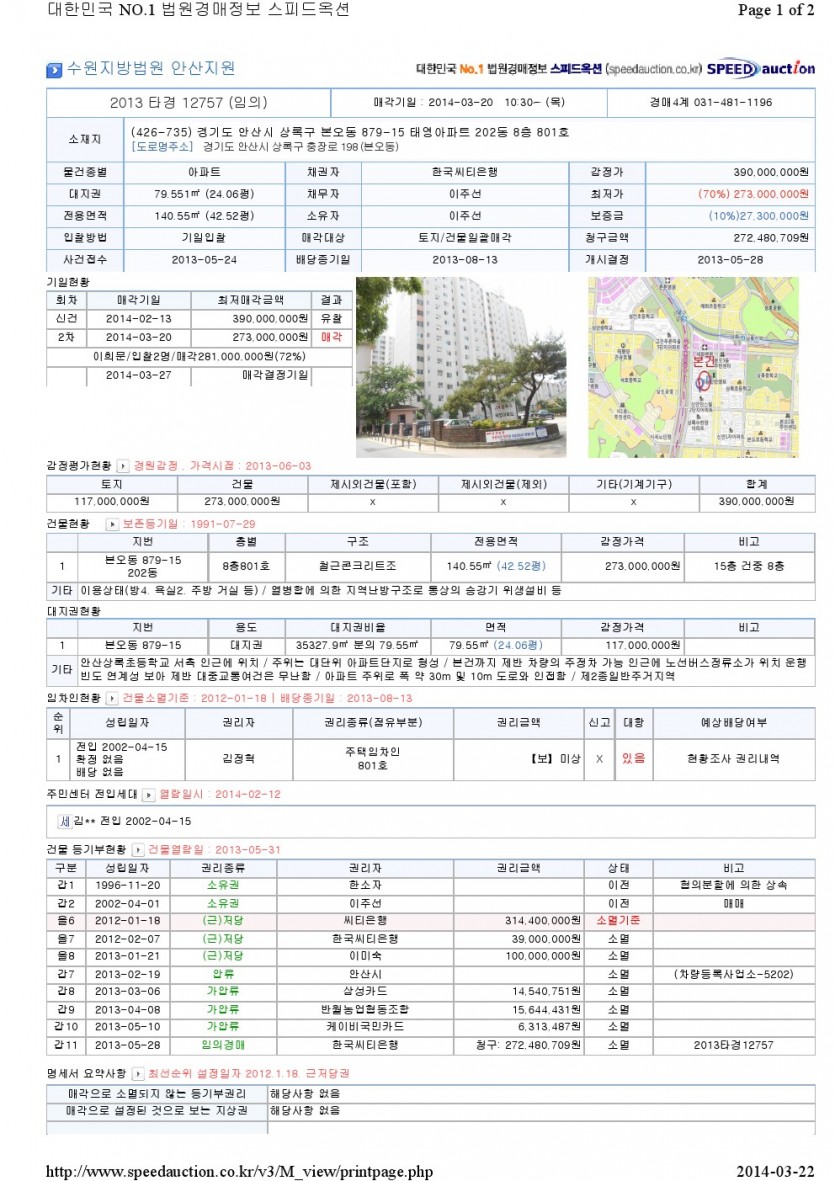Viewport: 835px width, 1181px height.
Task: Click 현황조사 권리내역 in 예상배당여부 column
Action: [x=733, y=759]
